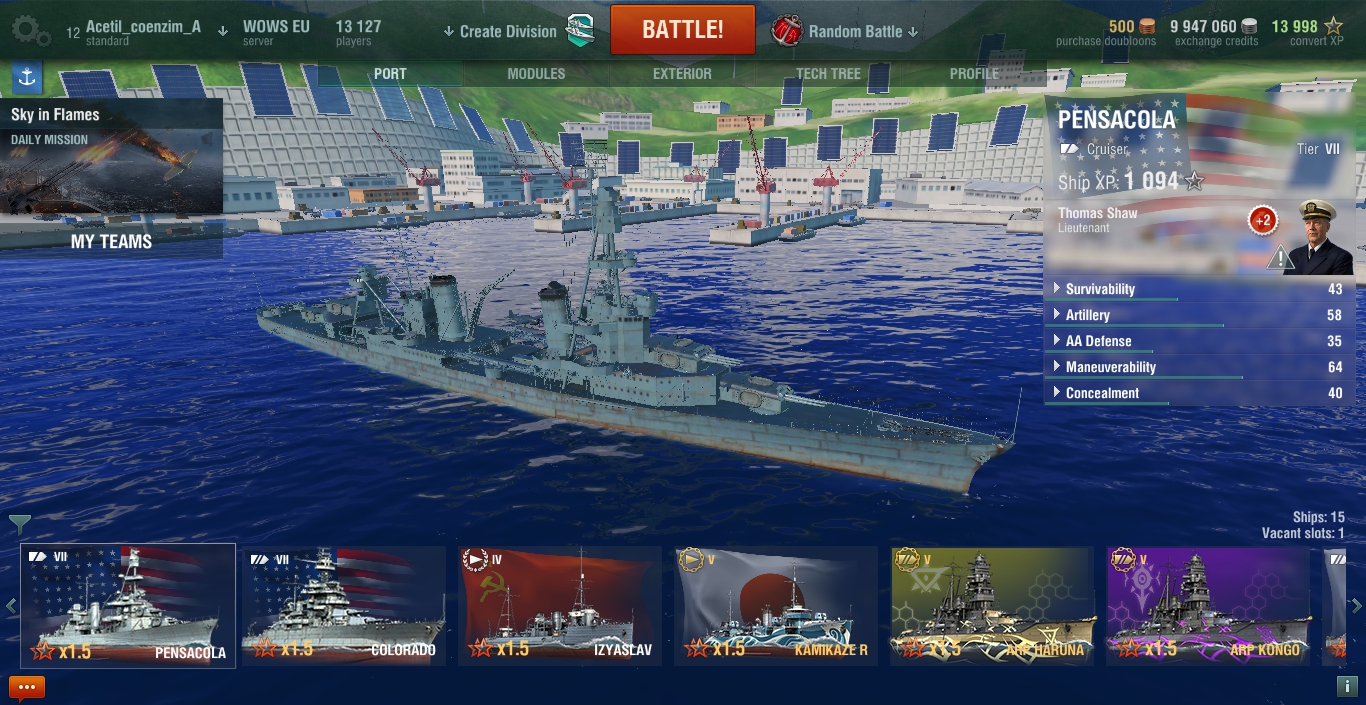Click the info icon at bottom right
The height and width of the screenshot is (705, 1366).
1346,687
